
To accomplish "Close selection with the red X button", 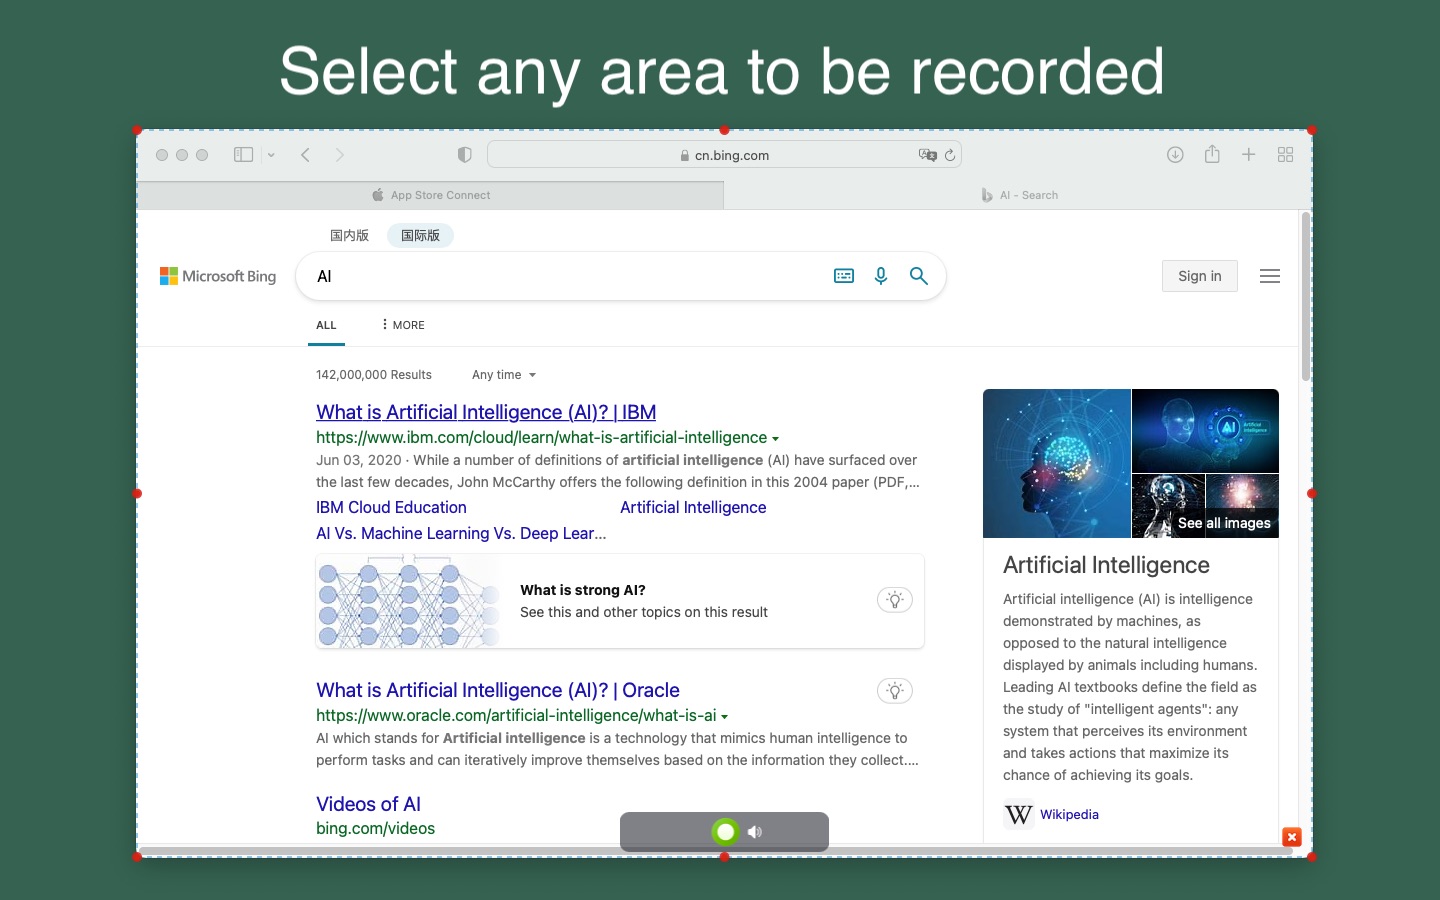I will 1292,837.
